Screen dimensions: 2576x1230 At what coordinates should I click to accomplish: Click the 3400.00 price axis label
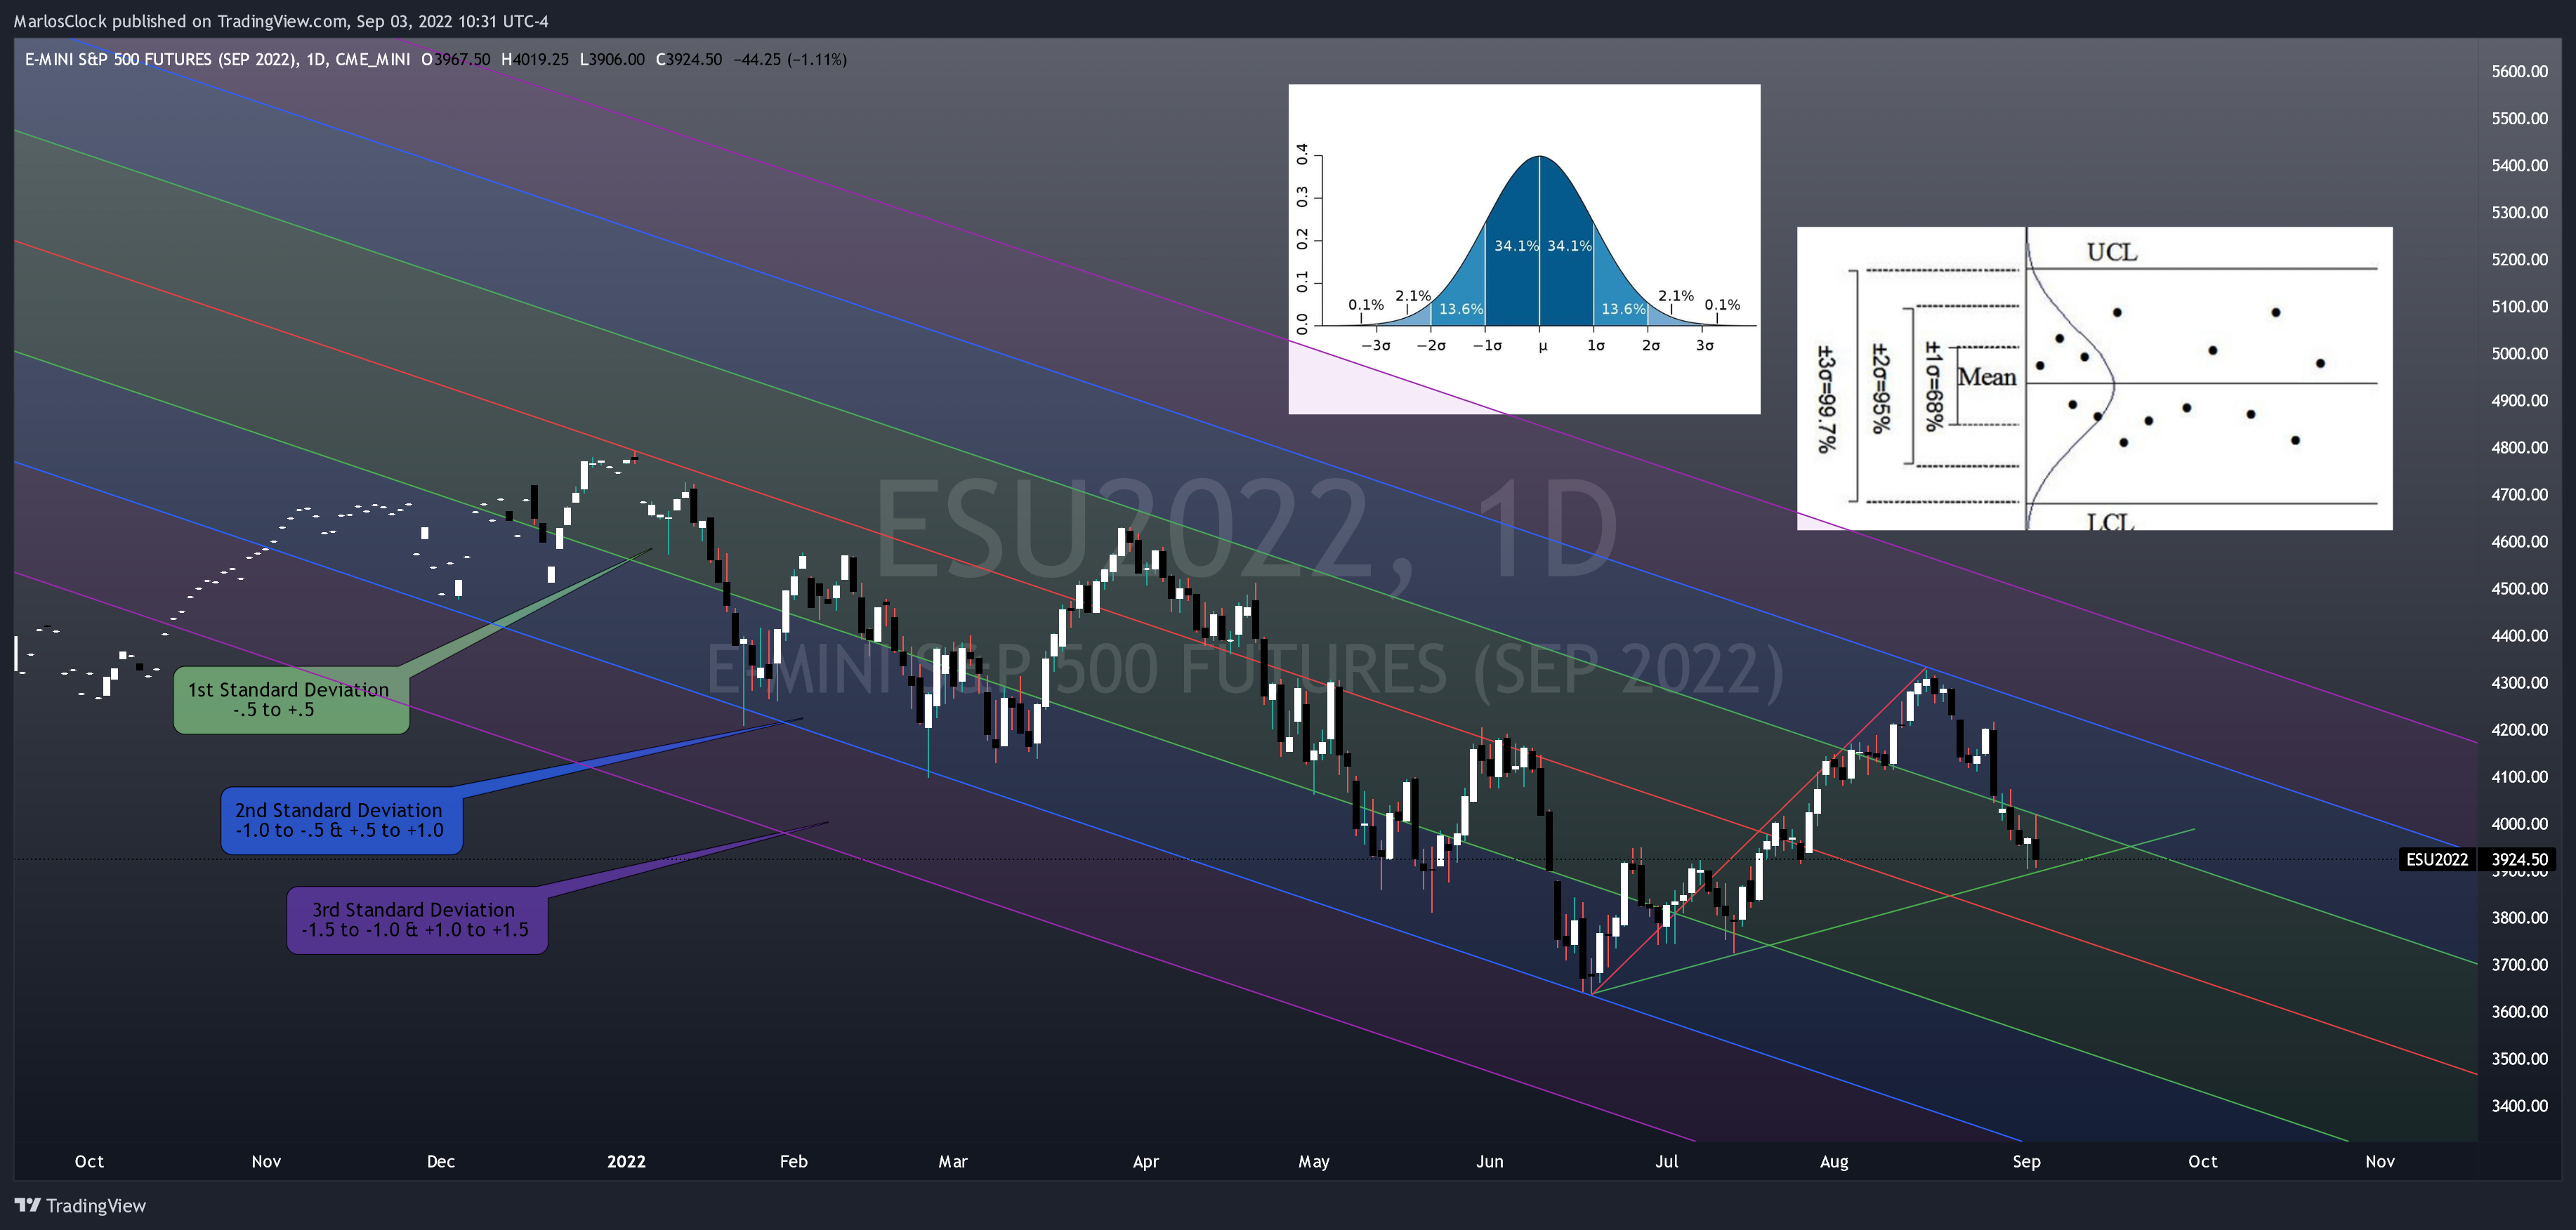pos(2519,1105)
